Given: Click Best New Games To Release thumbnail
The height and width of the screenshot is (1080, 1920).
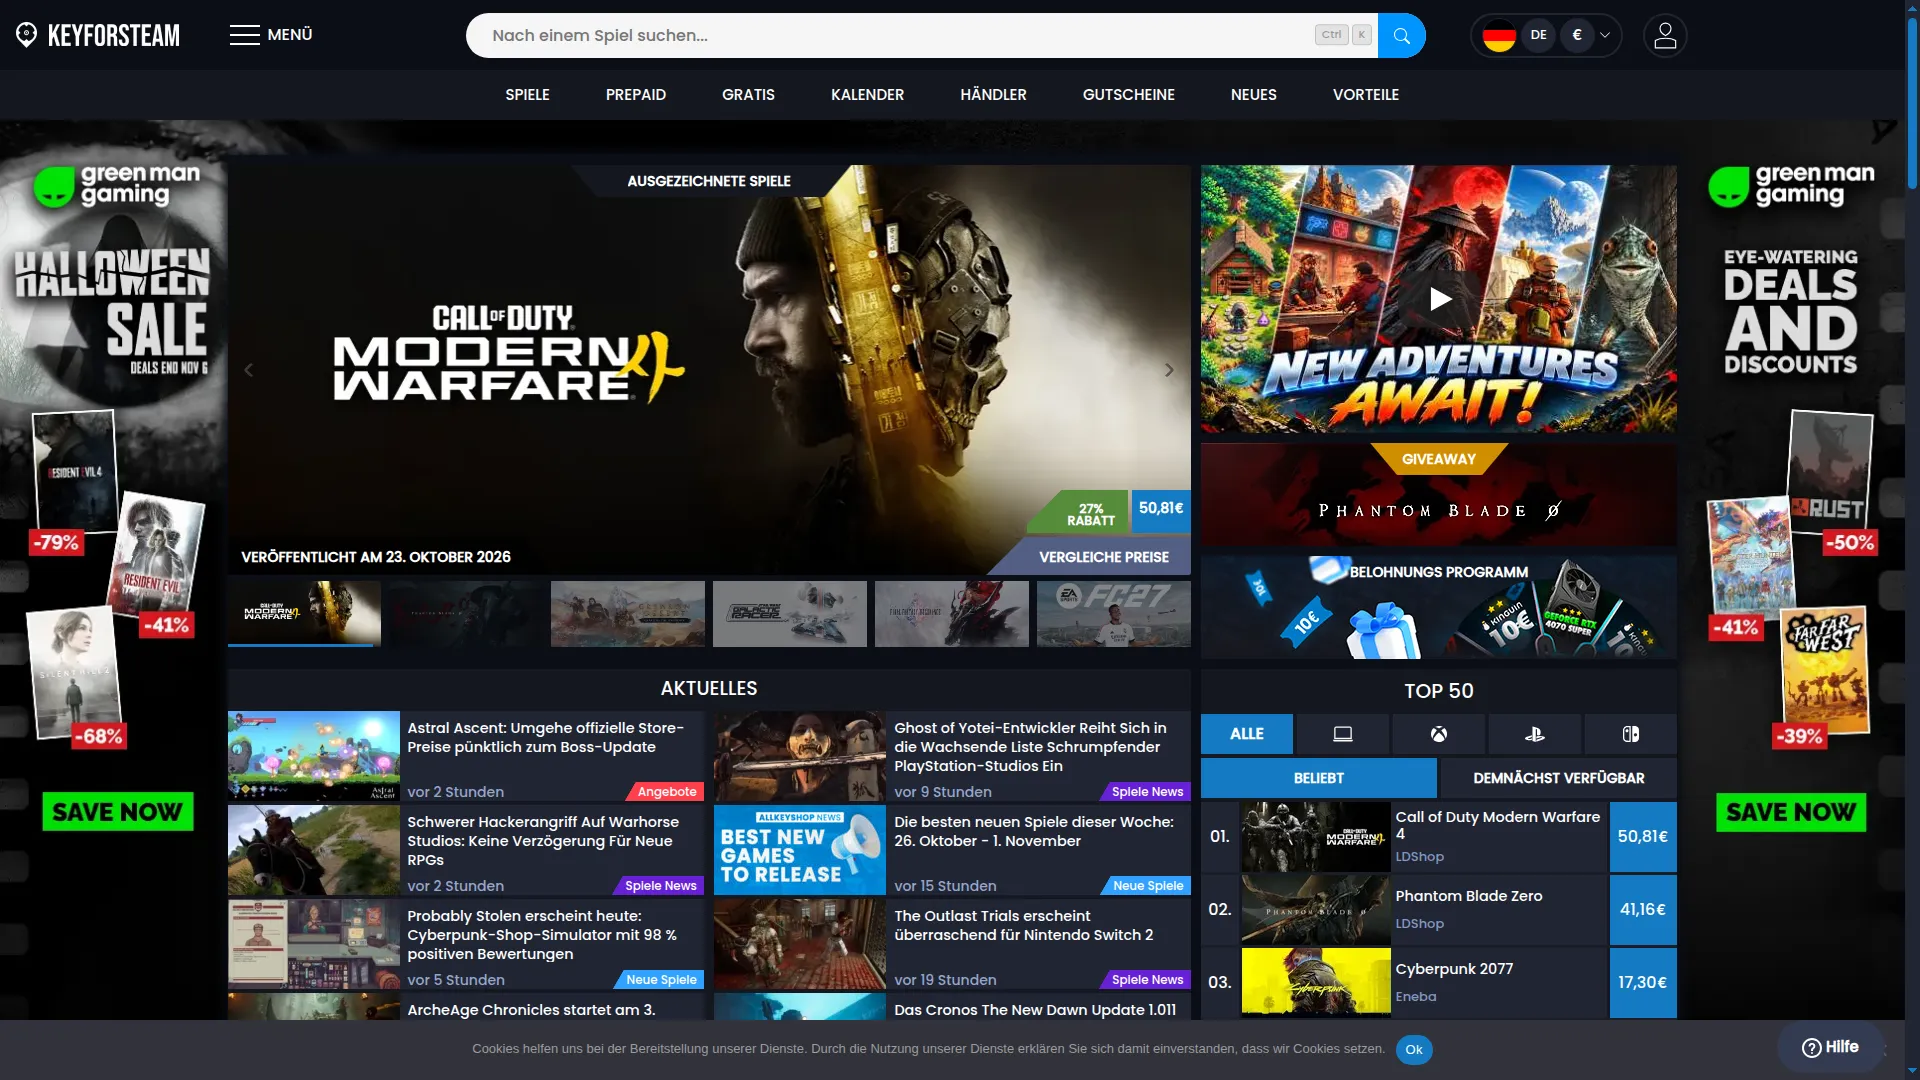Looking at the screenshot, I should 799,850.
